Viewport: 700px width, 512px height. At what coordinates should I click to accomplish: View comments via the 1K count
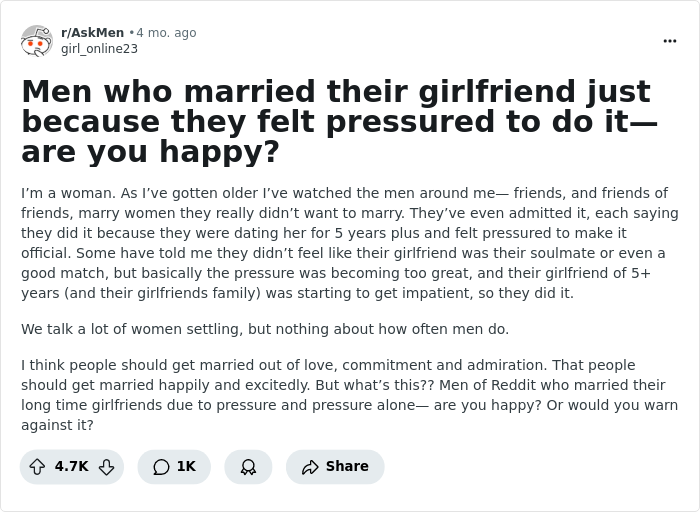point(186,467)
